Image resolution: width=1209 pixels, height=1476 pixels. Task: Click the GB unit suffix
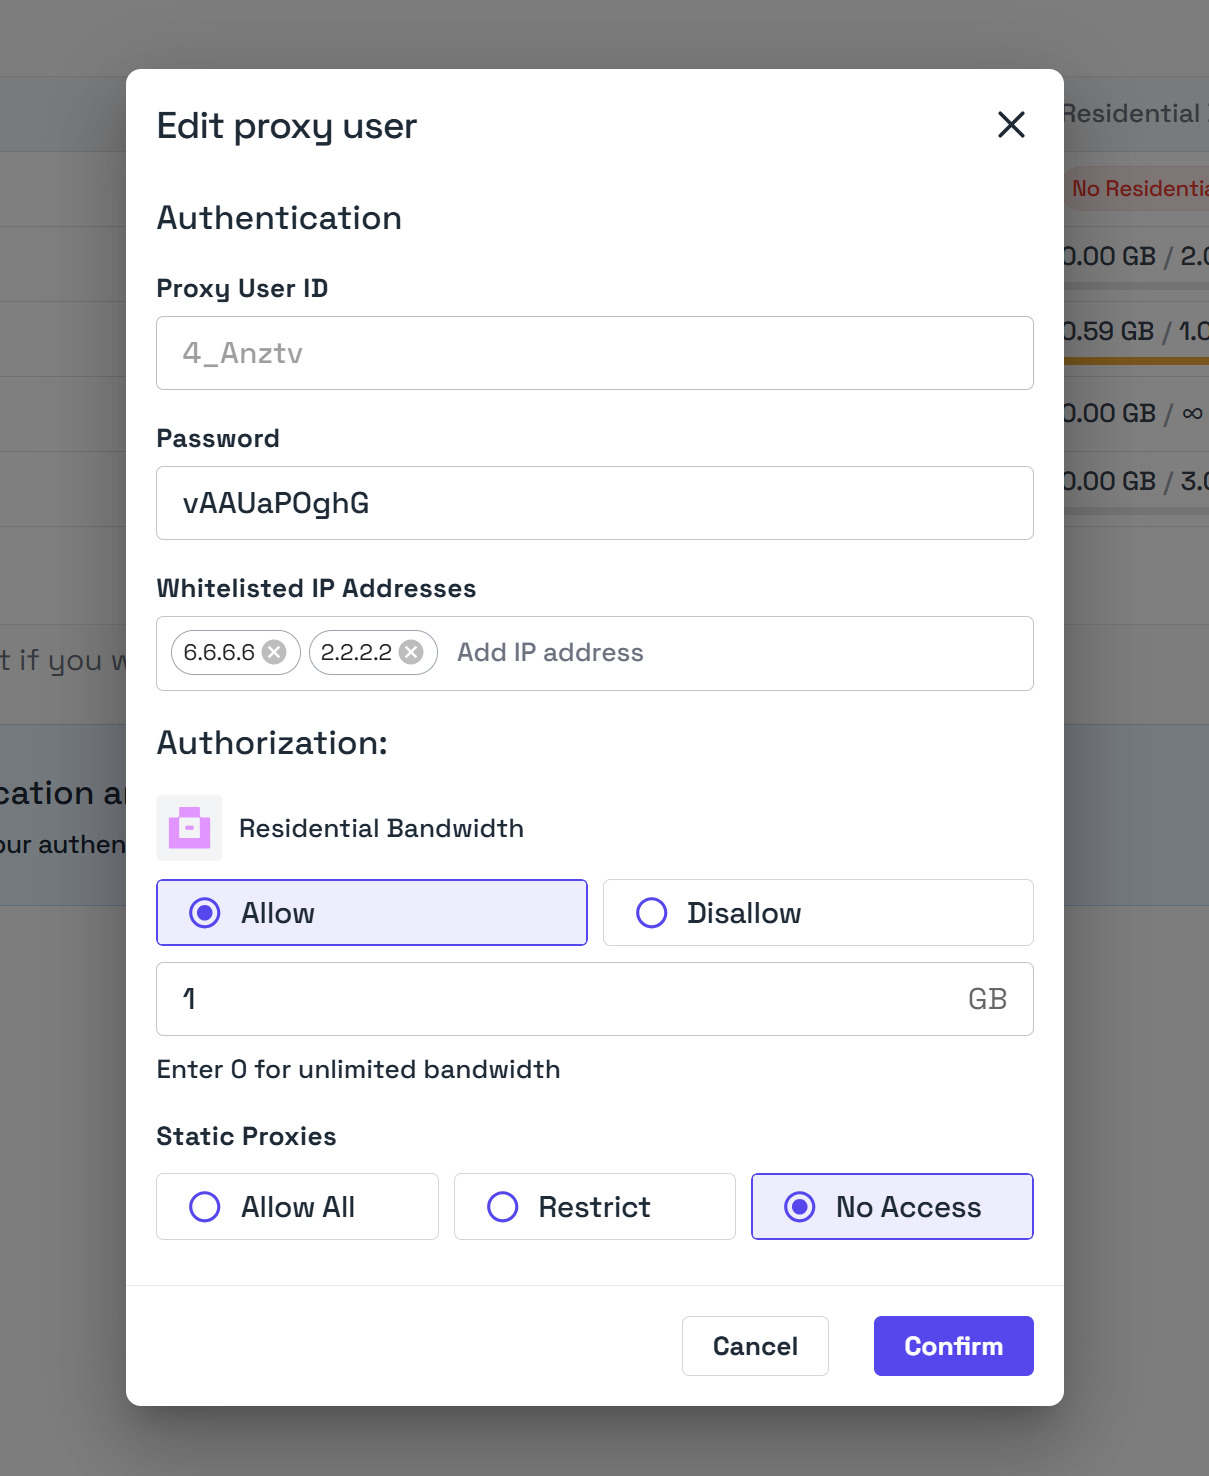[987, 999]
